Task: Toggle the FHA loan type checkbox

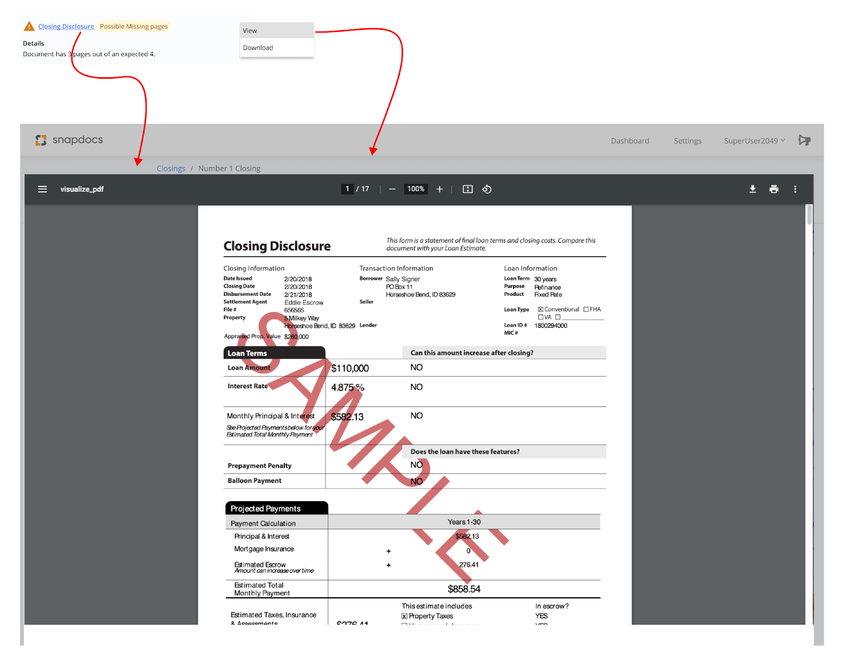Action: pos(586,309)
